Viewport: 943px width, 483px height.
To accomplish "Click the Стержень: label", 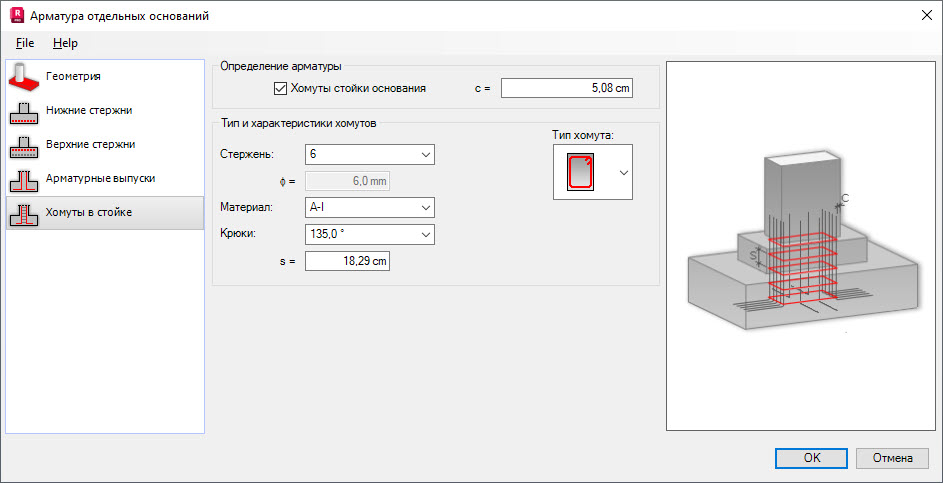I will point(248,155).
